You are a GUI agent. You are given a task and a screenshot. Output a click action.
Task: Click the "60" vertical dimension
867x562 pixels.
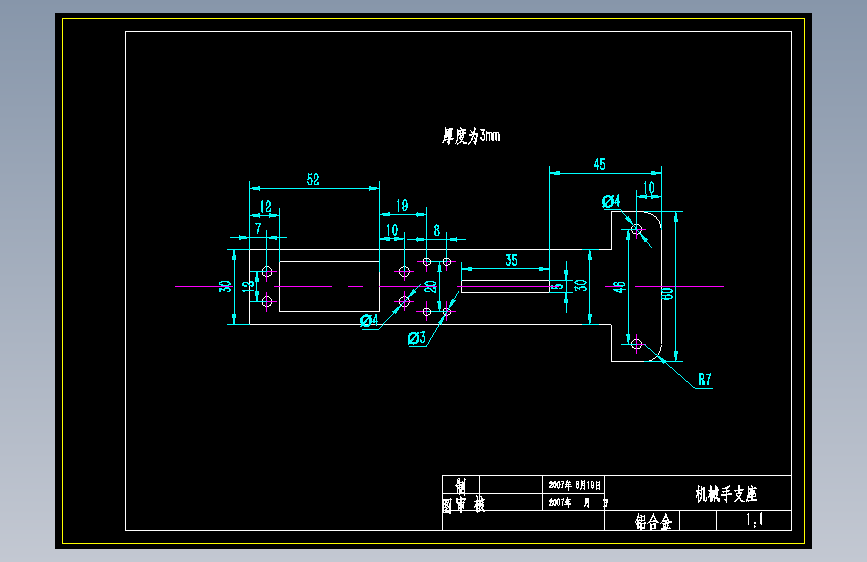668,294
